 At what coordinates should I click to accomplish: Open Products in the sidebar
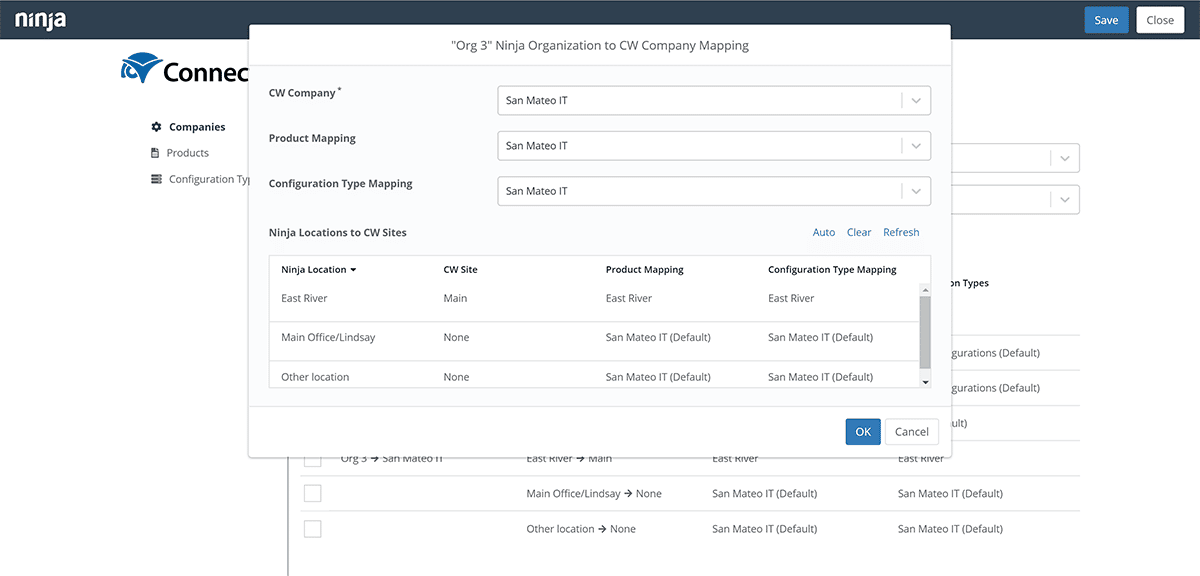point(187,153)
